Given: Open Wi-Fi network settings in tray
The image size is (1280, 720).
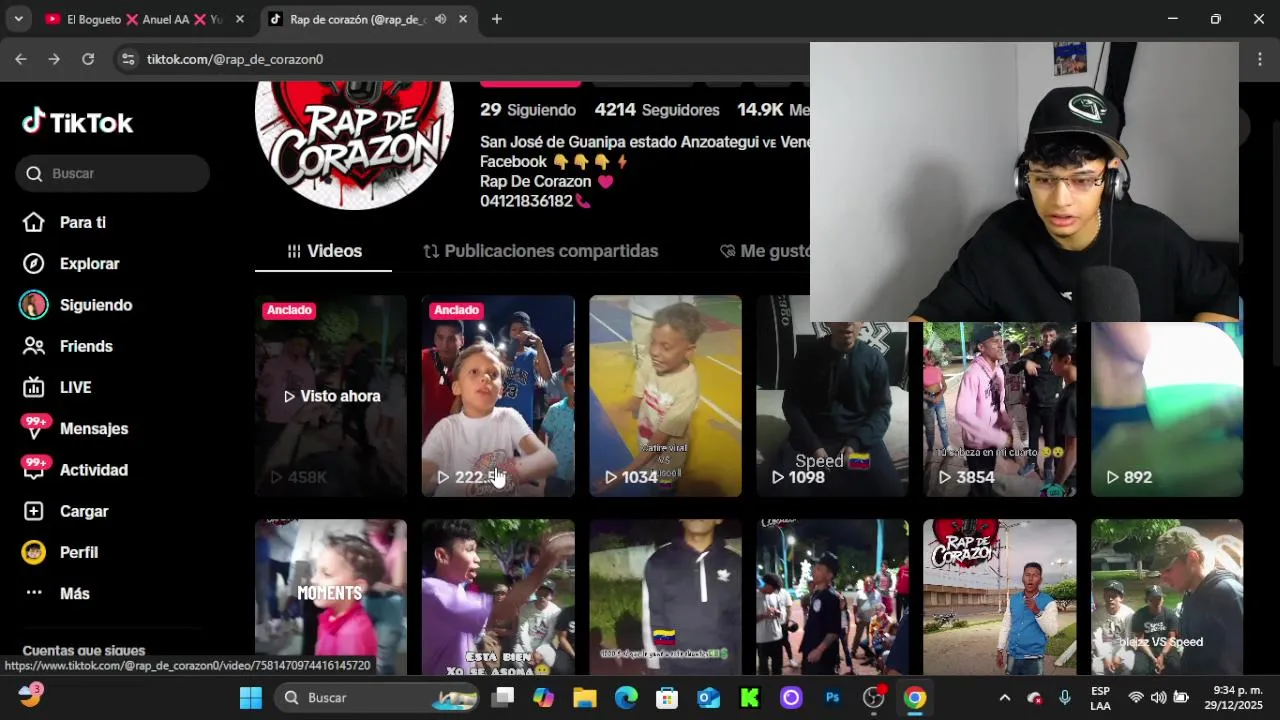Looking at the screenshot, I should coord(1136,697).
